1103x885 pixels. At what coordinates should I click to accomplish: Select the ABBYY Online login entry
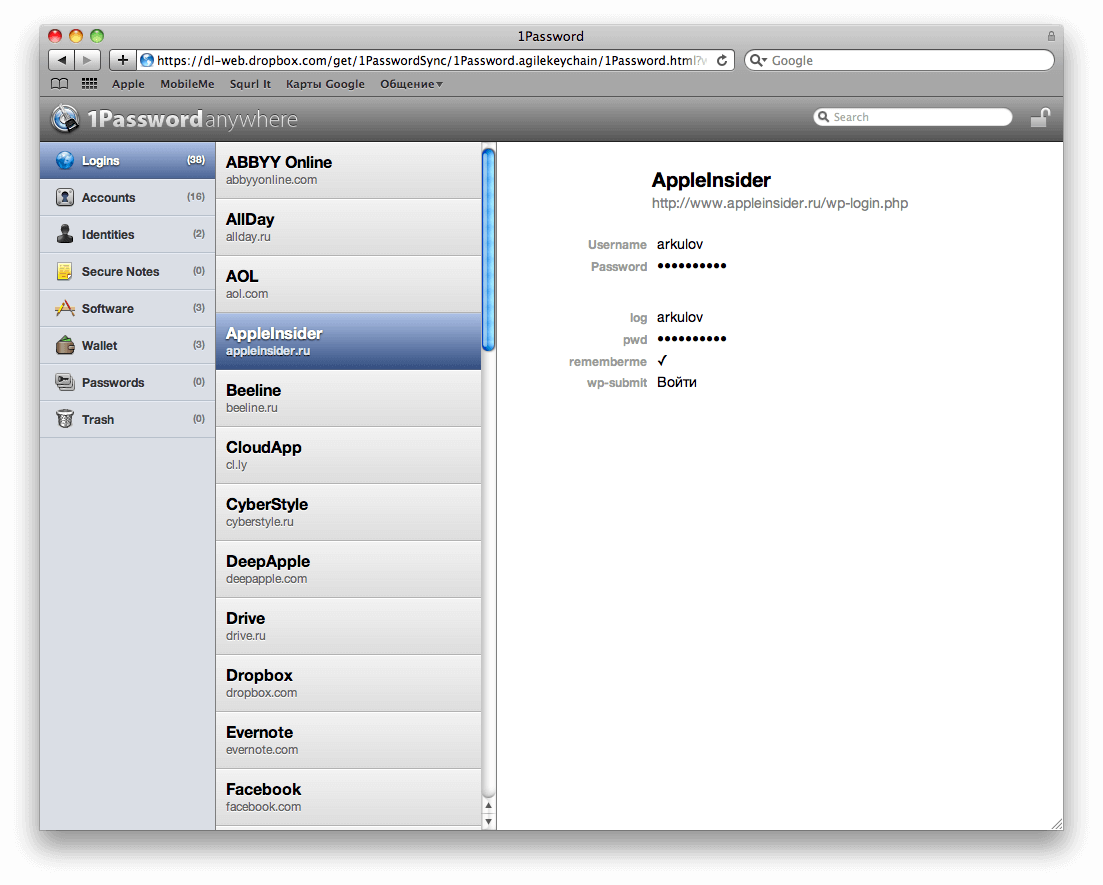click(x=348, y=171)
